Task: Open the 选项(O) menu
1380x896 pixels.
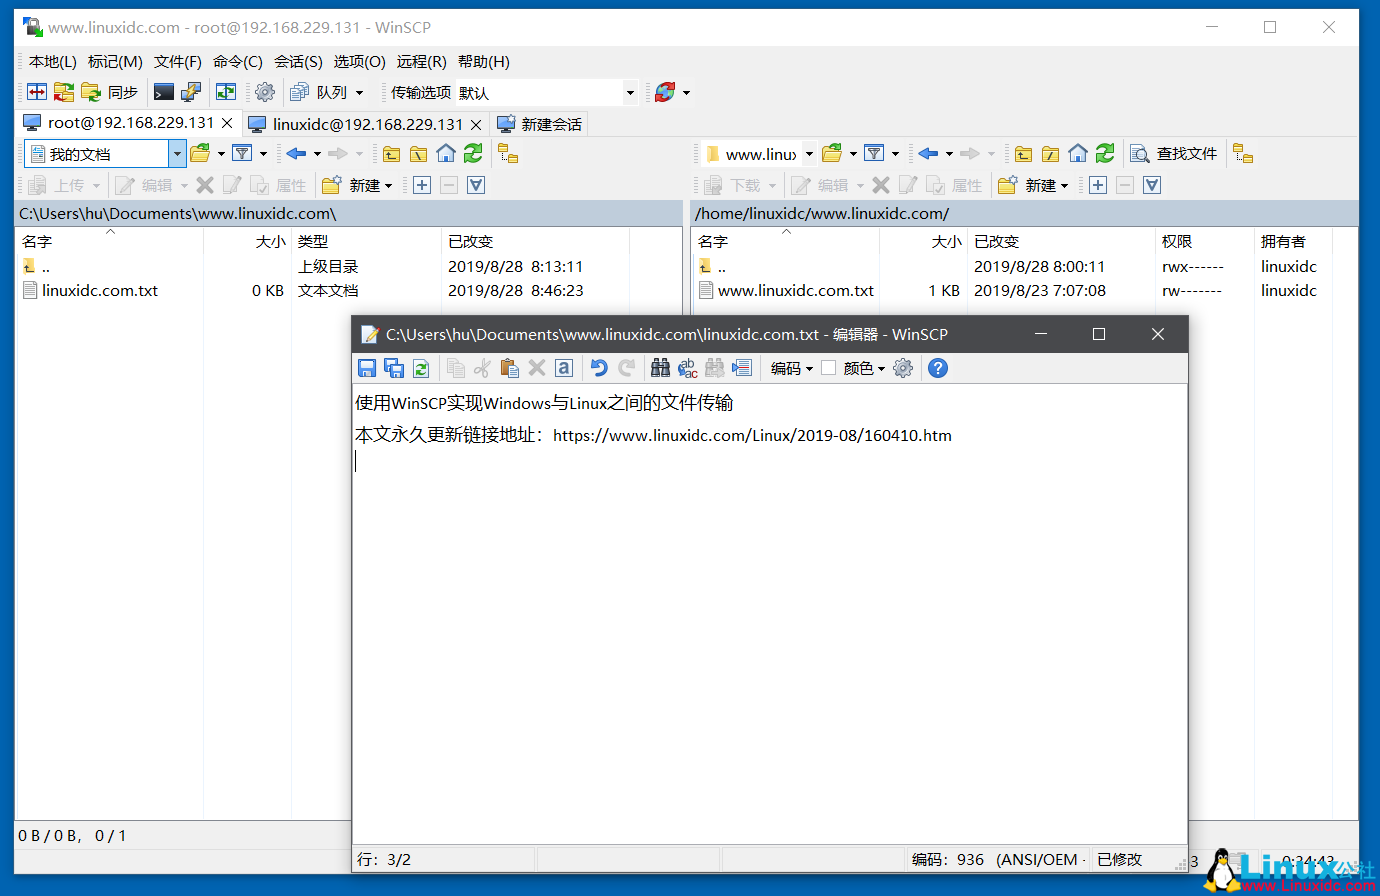Action: point(359,61)
